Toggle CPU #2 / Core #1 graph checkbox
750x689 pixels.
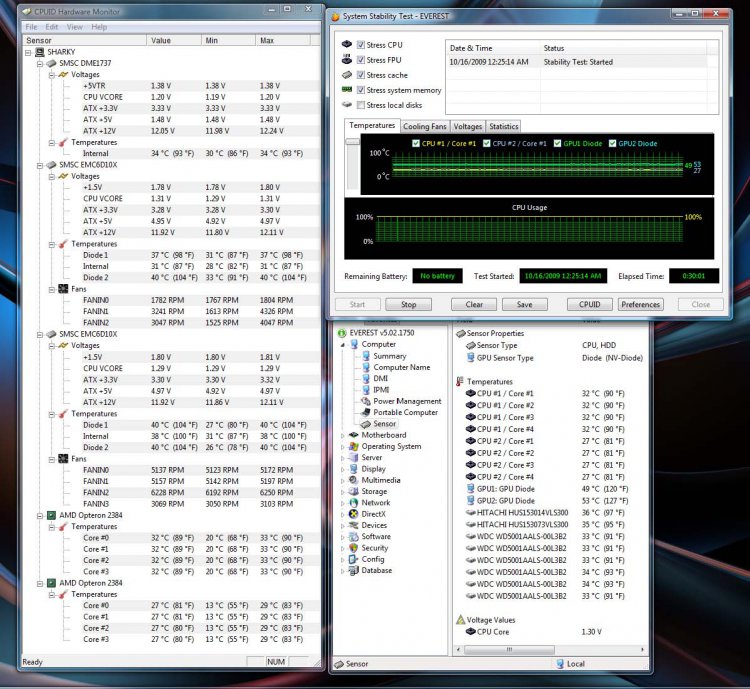pyautogui.click(x=486, y=144)
